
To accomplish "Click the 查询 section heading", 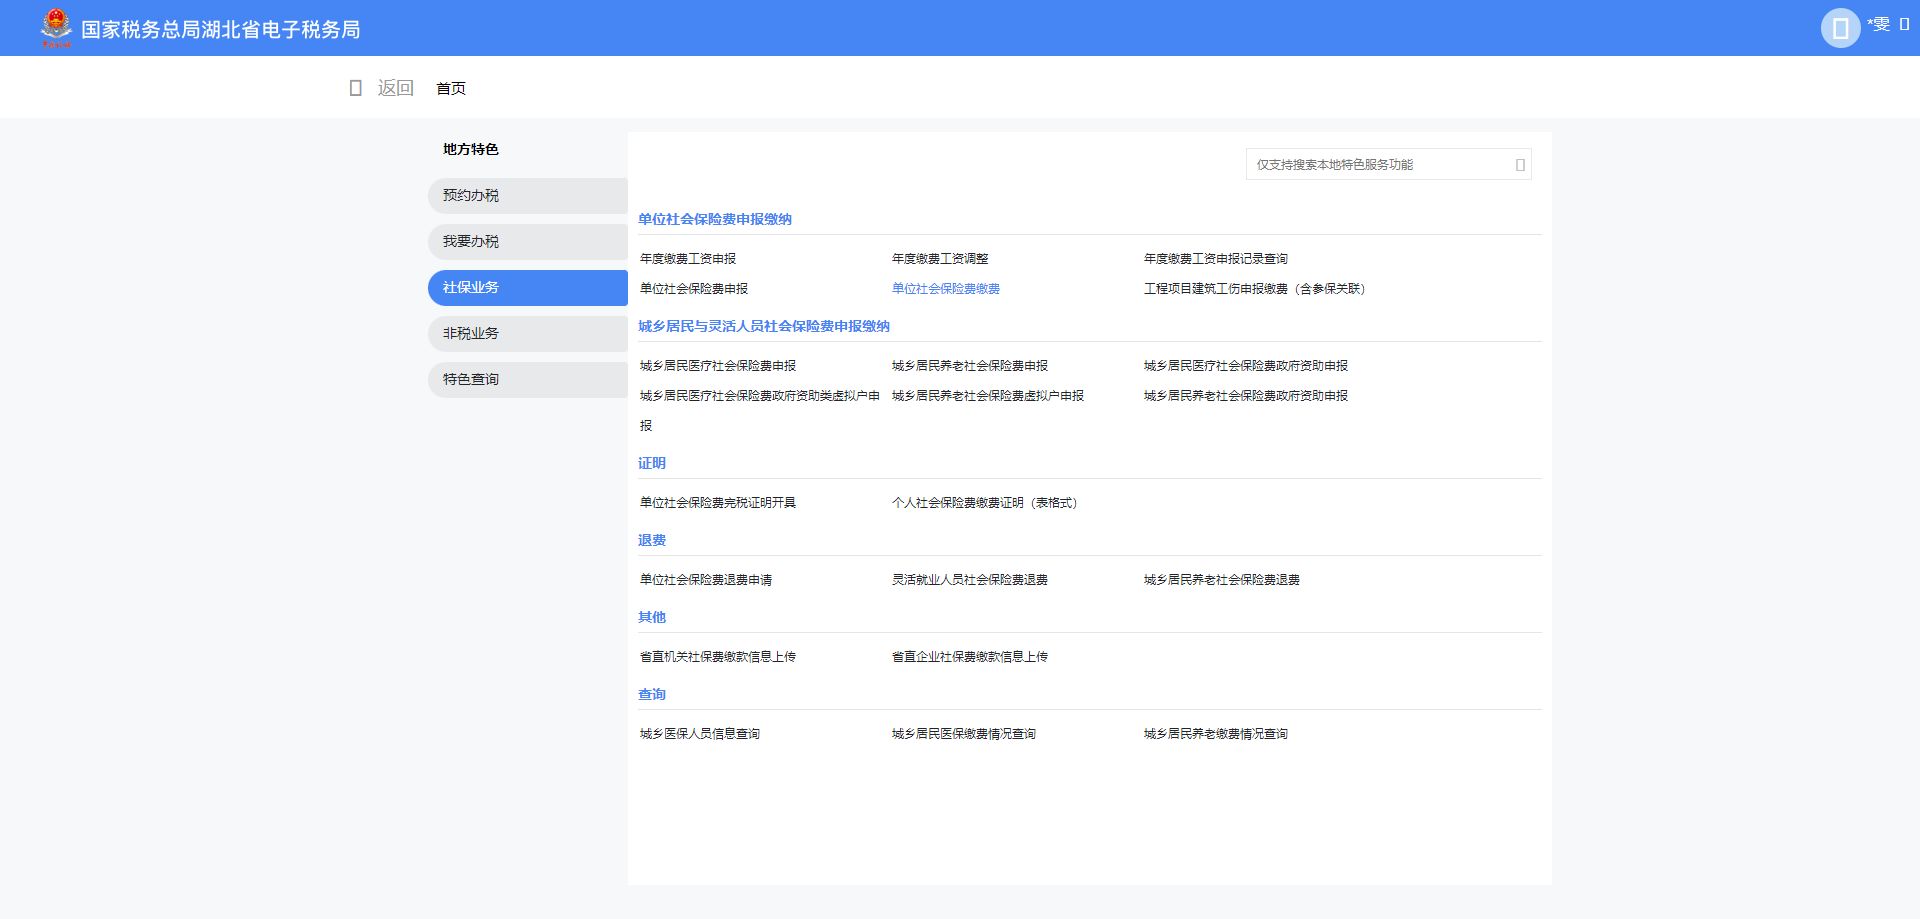I will point(652,694).
